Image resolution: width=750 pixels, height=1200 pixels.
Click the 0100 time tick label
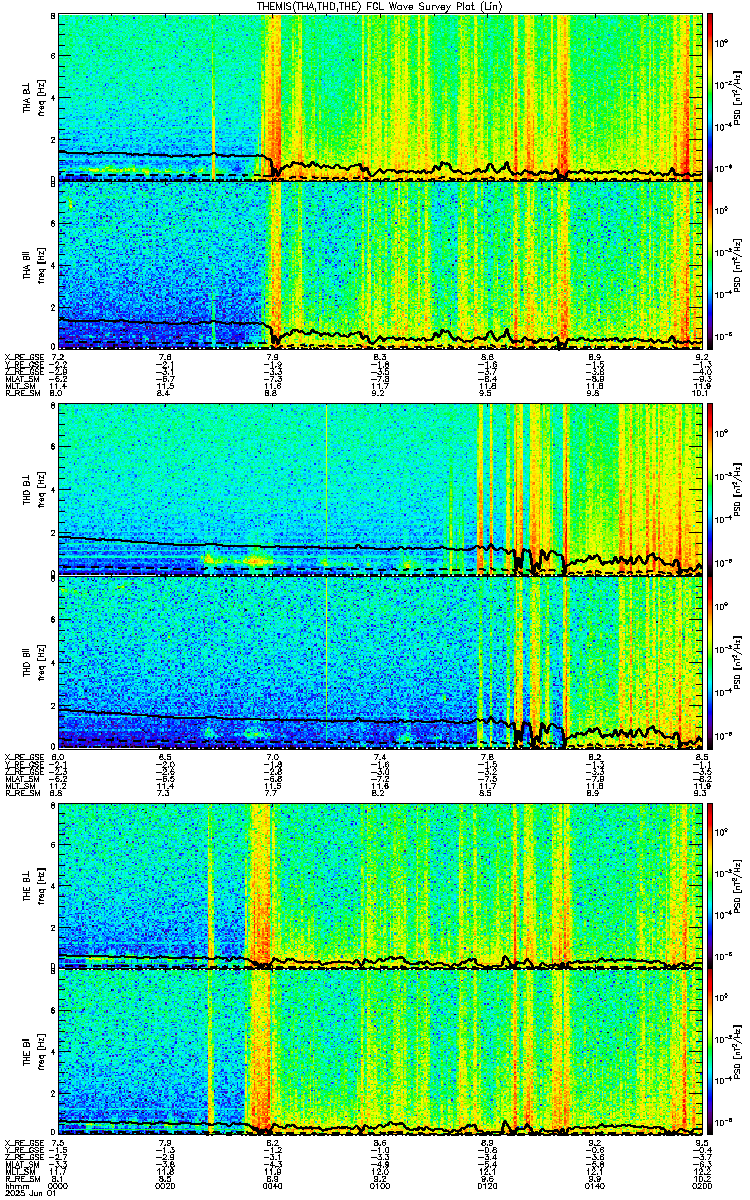(x=380, y=1185)
